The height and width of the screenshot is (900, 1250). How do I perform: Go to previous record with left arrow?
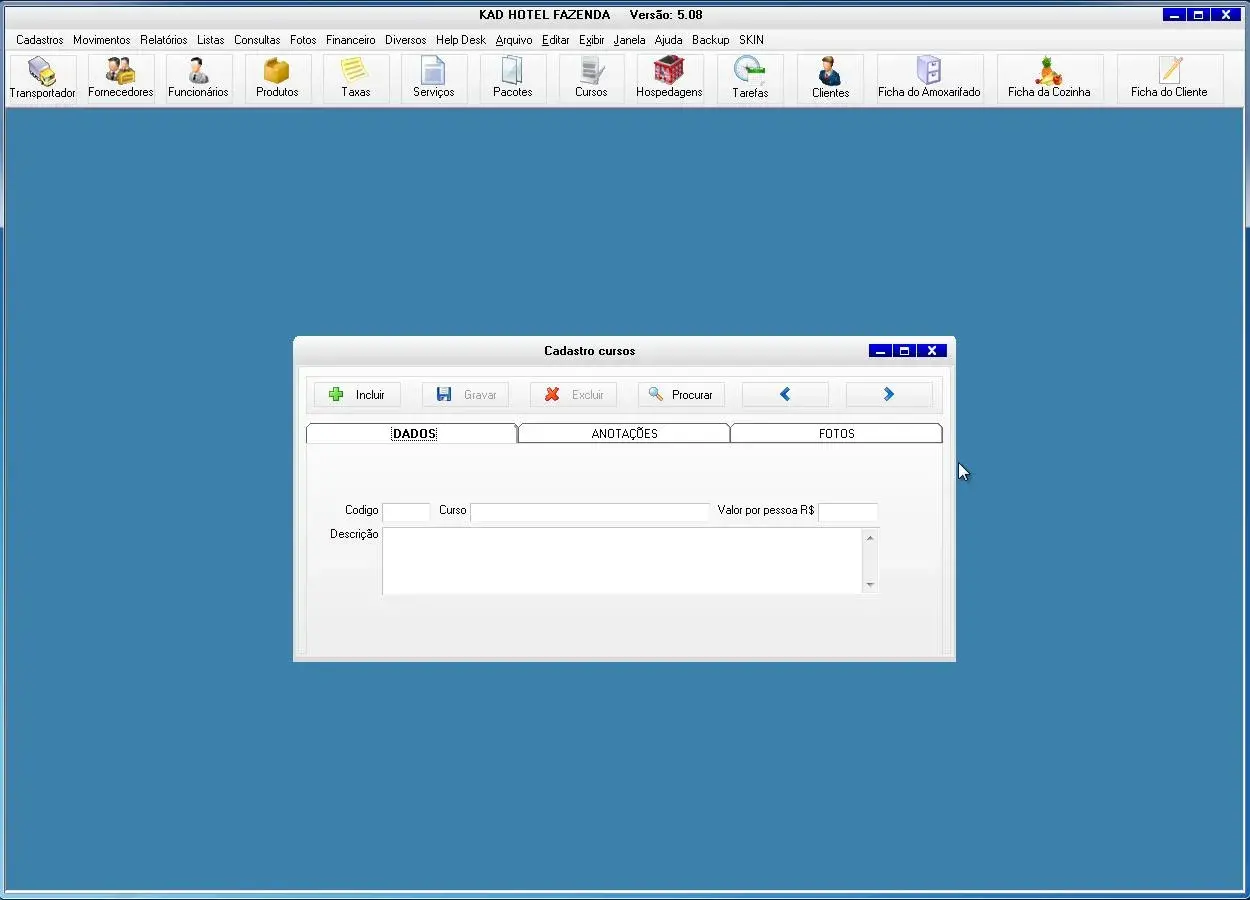[x=785, y=395]
